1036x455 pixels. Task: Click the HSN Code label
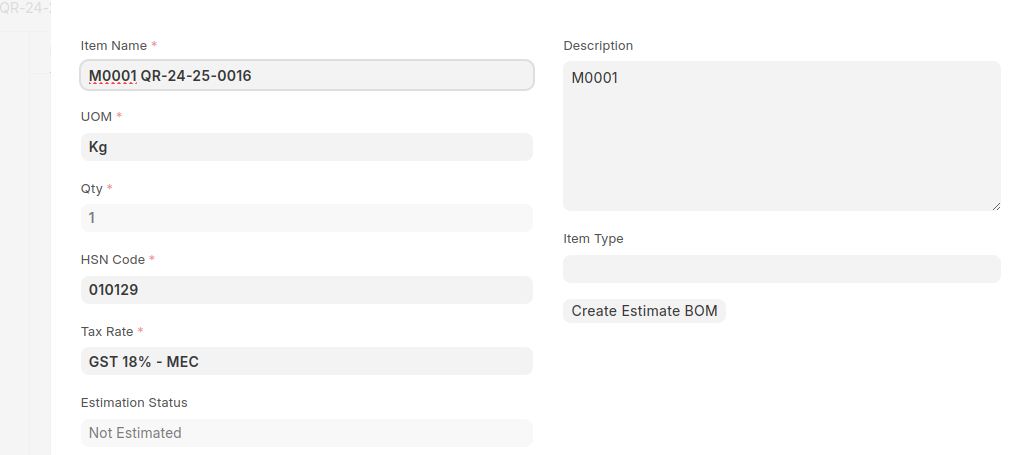coord(113,260)
